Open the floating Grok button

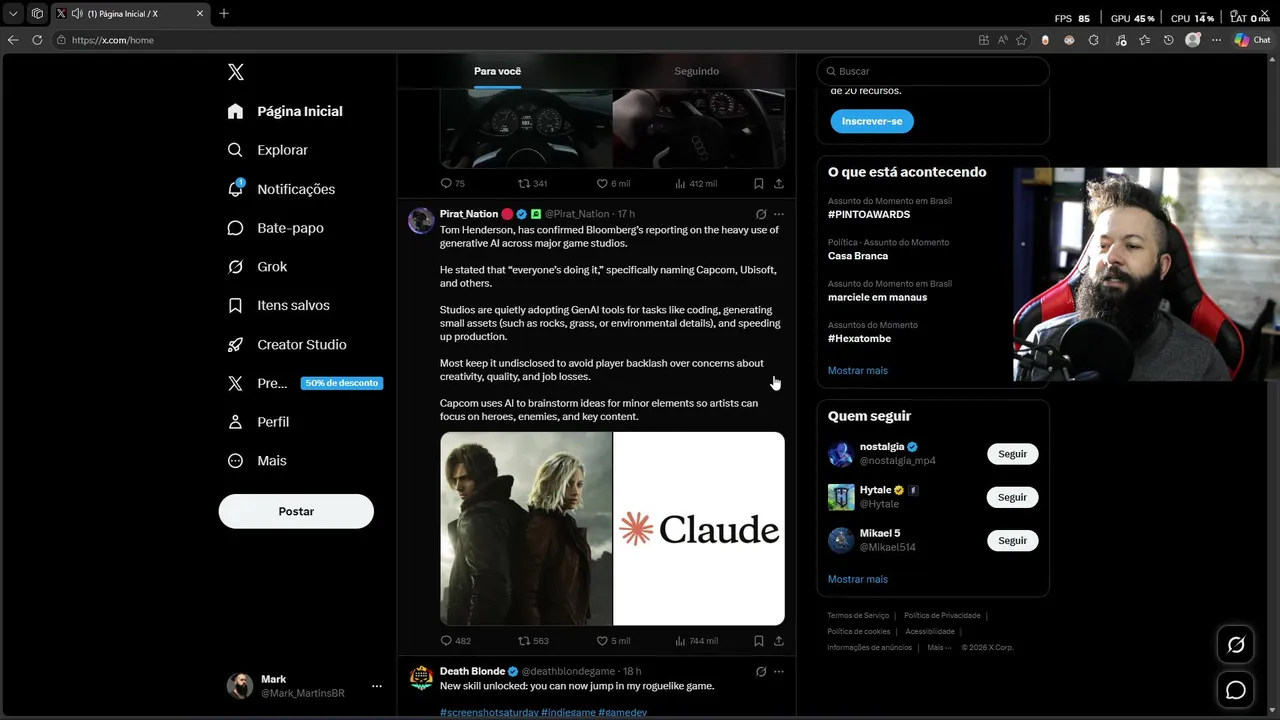(x=1236, y=645)
